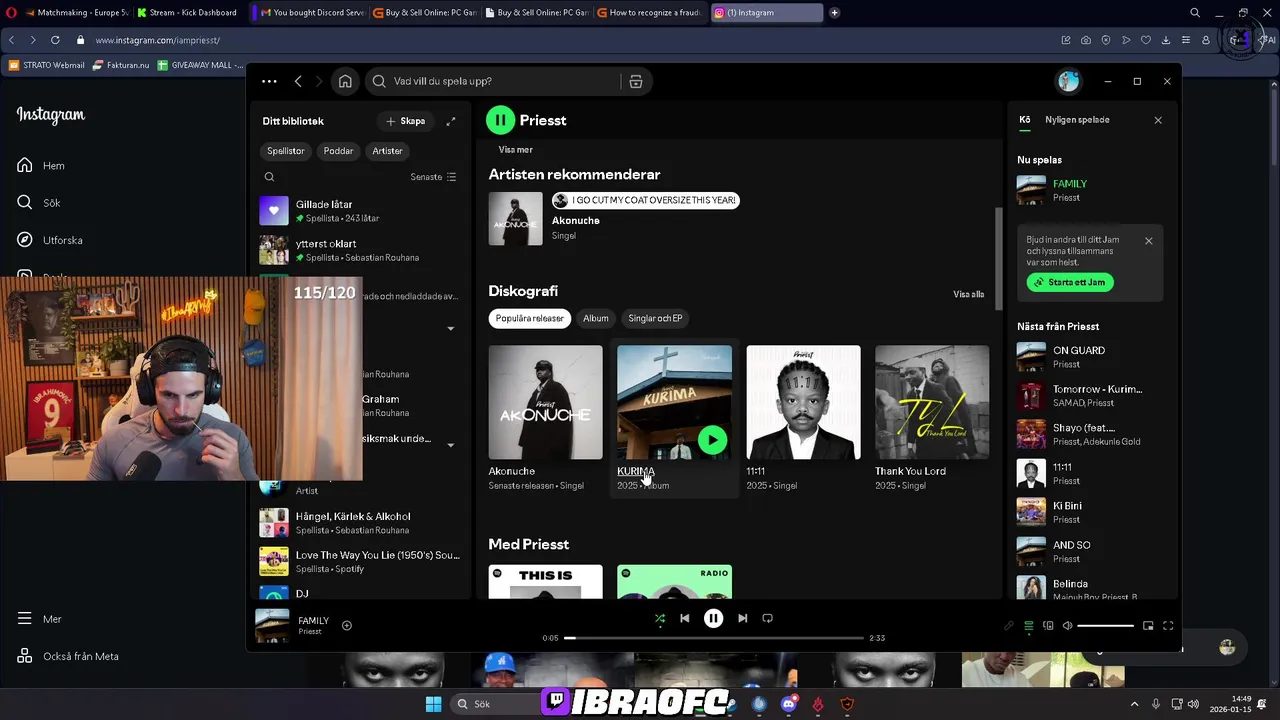The width and height of the screenshot is (1280, 720).
Task: Adjust the Spotify volume slider
Action: coord(1106,626)
